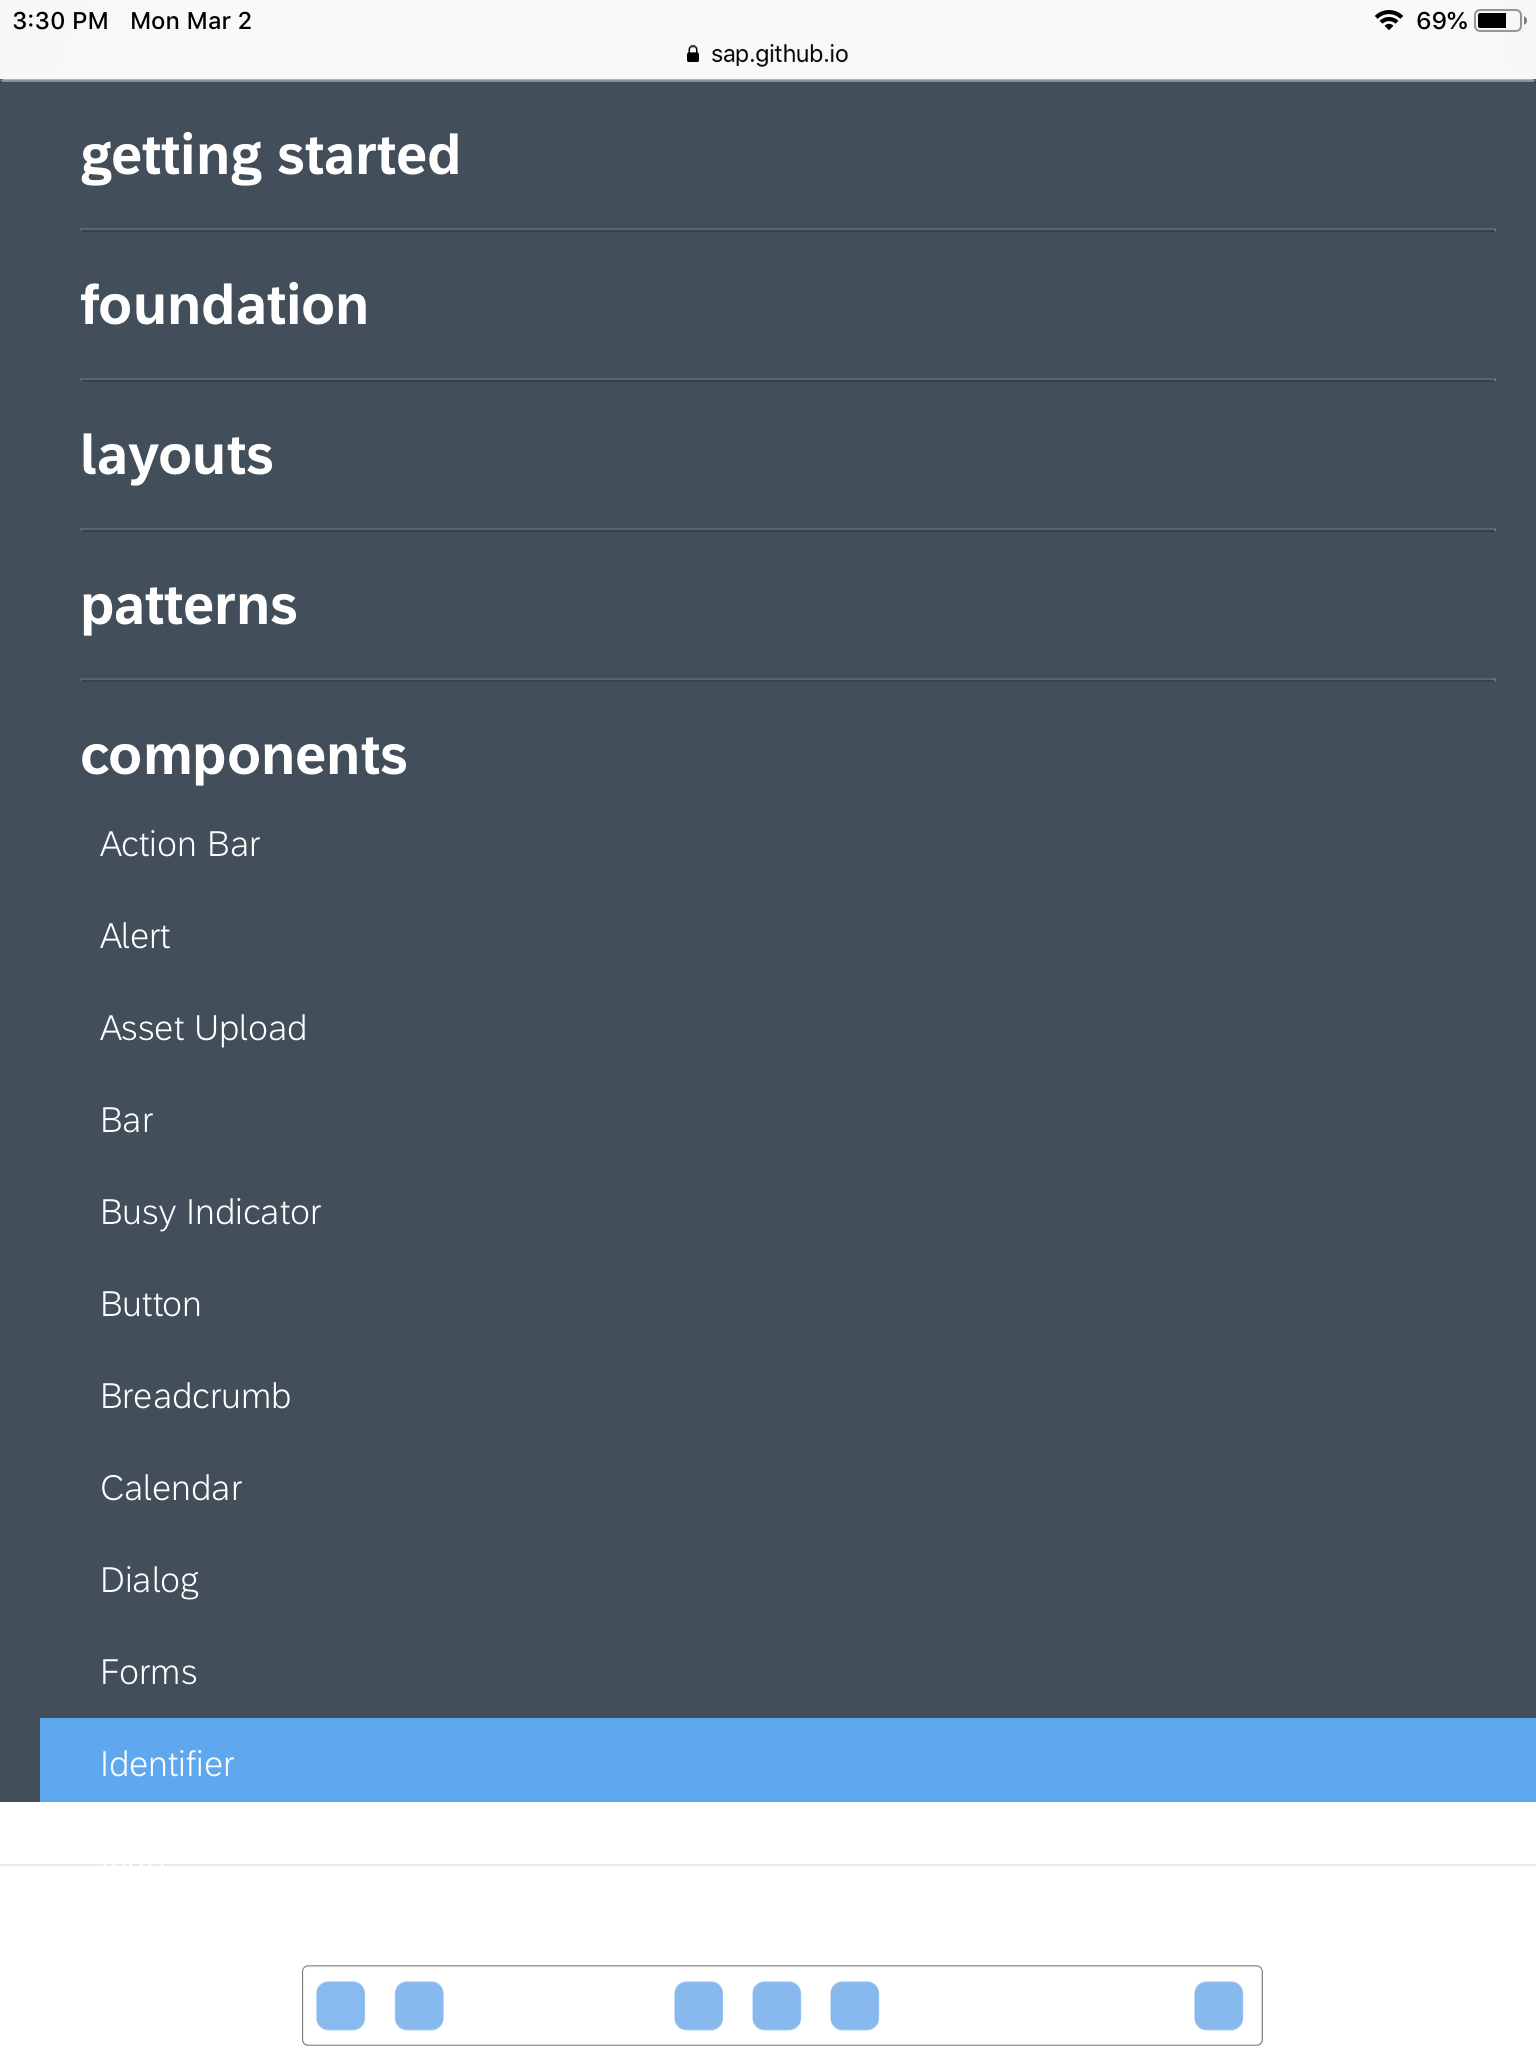1536x2048 pixels.
Task: Open the foundation section
Action: click(x=224, y=305)
